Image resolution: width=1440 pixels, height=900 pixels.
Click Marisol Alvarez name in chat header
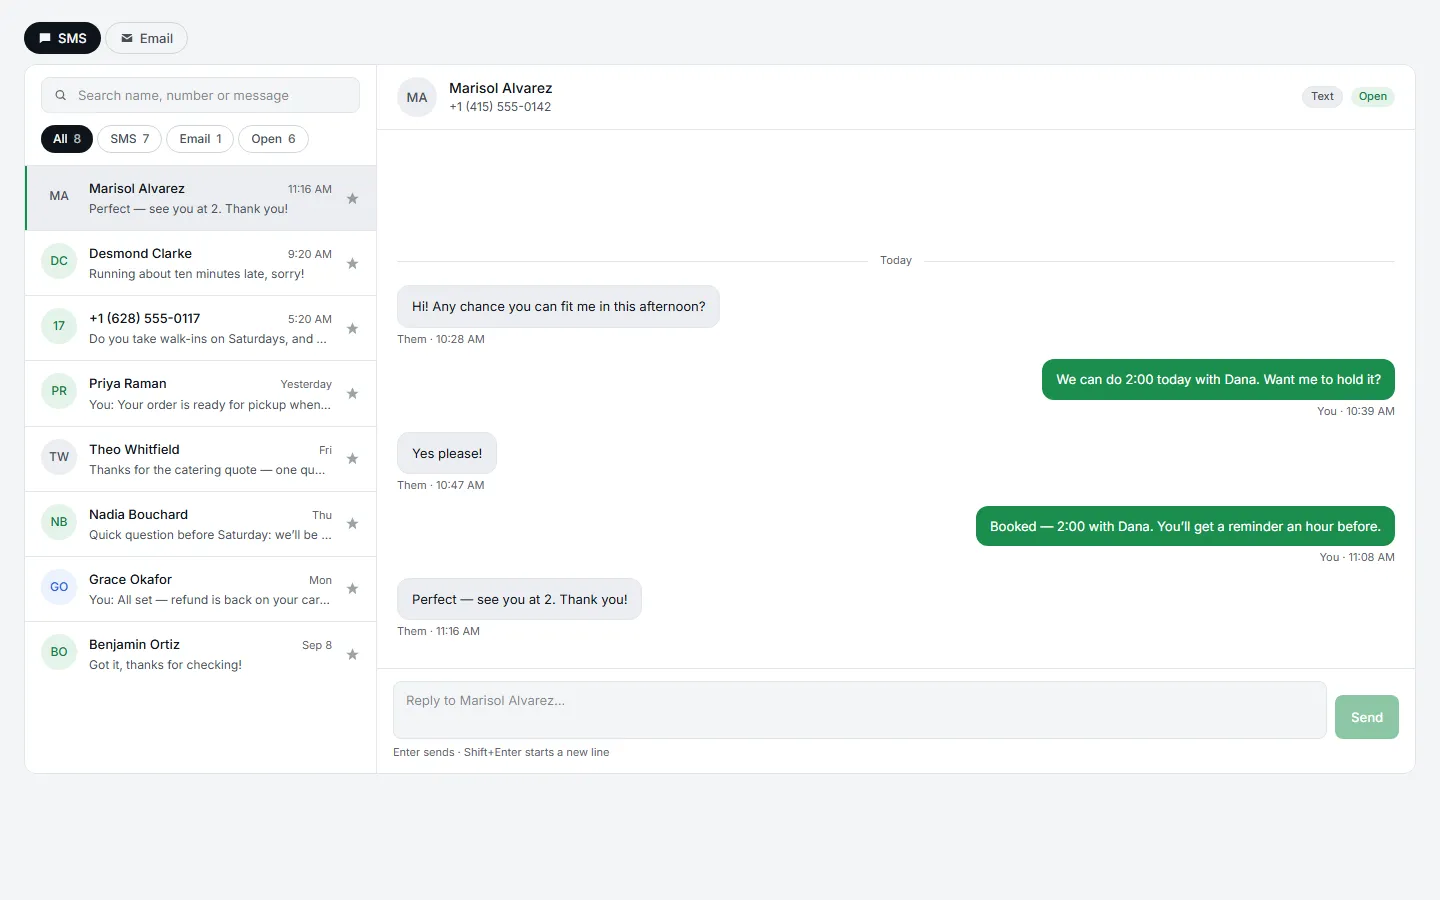tap(500, 88)
